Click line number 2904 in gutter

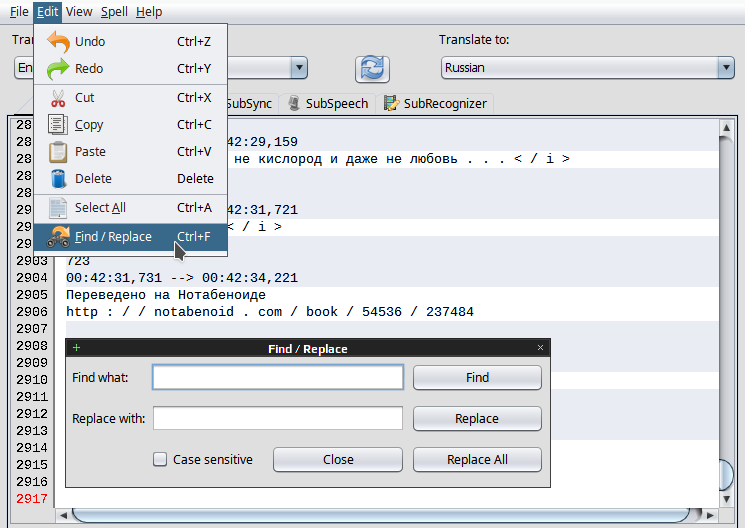(32, 278)
